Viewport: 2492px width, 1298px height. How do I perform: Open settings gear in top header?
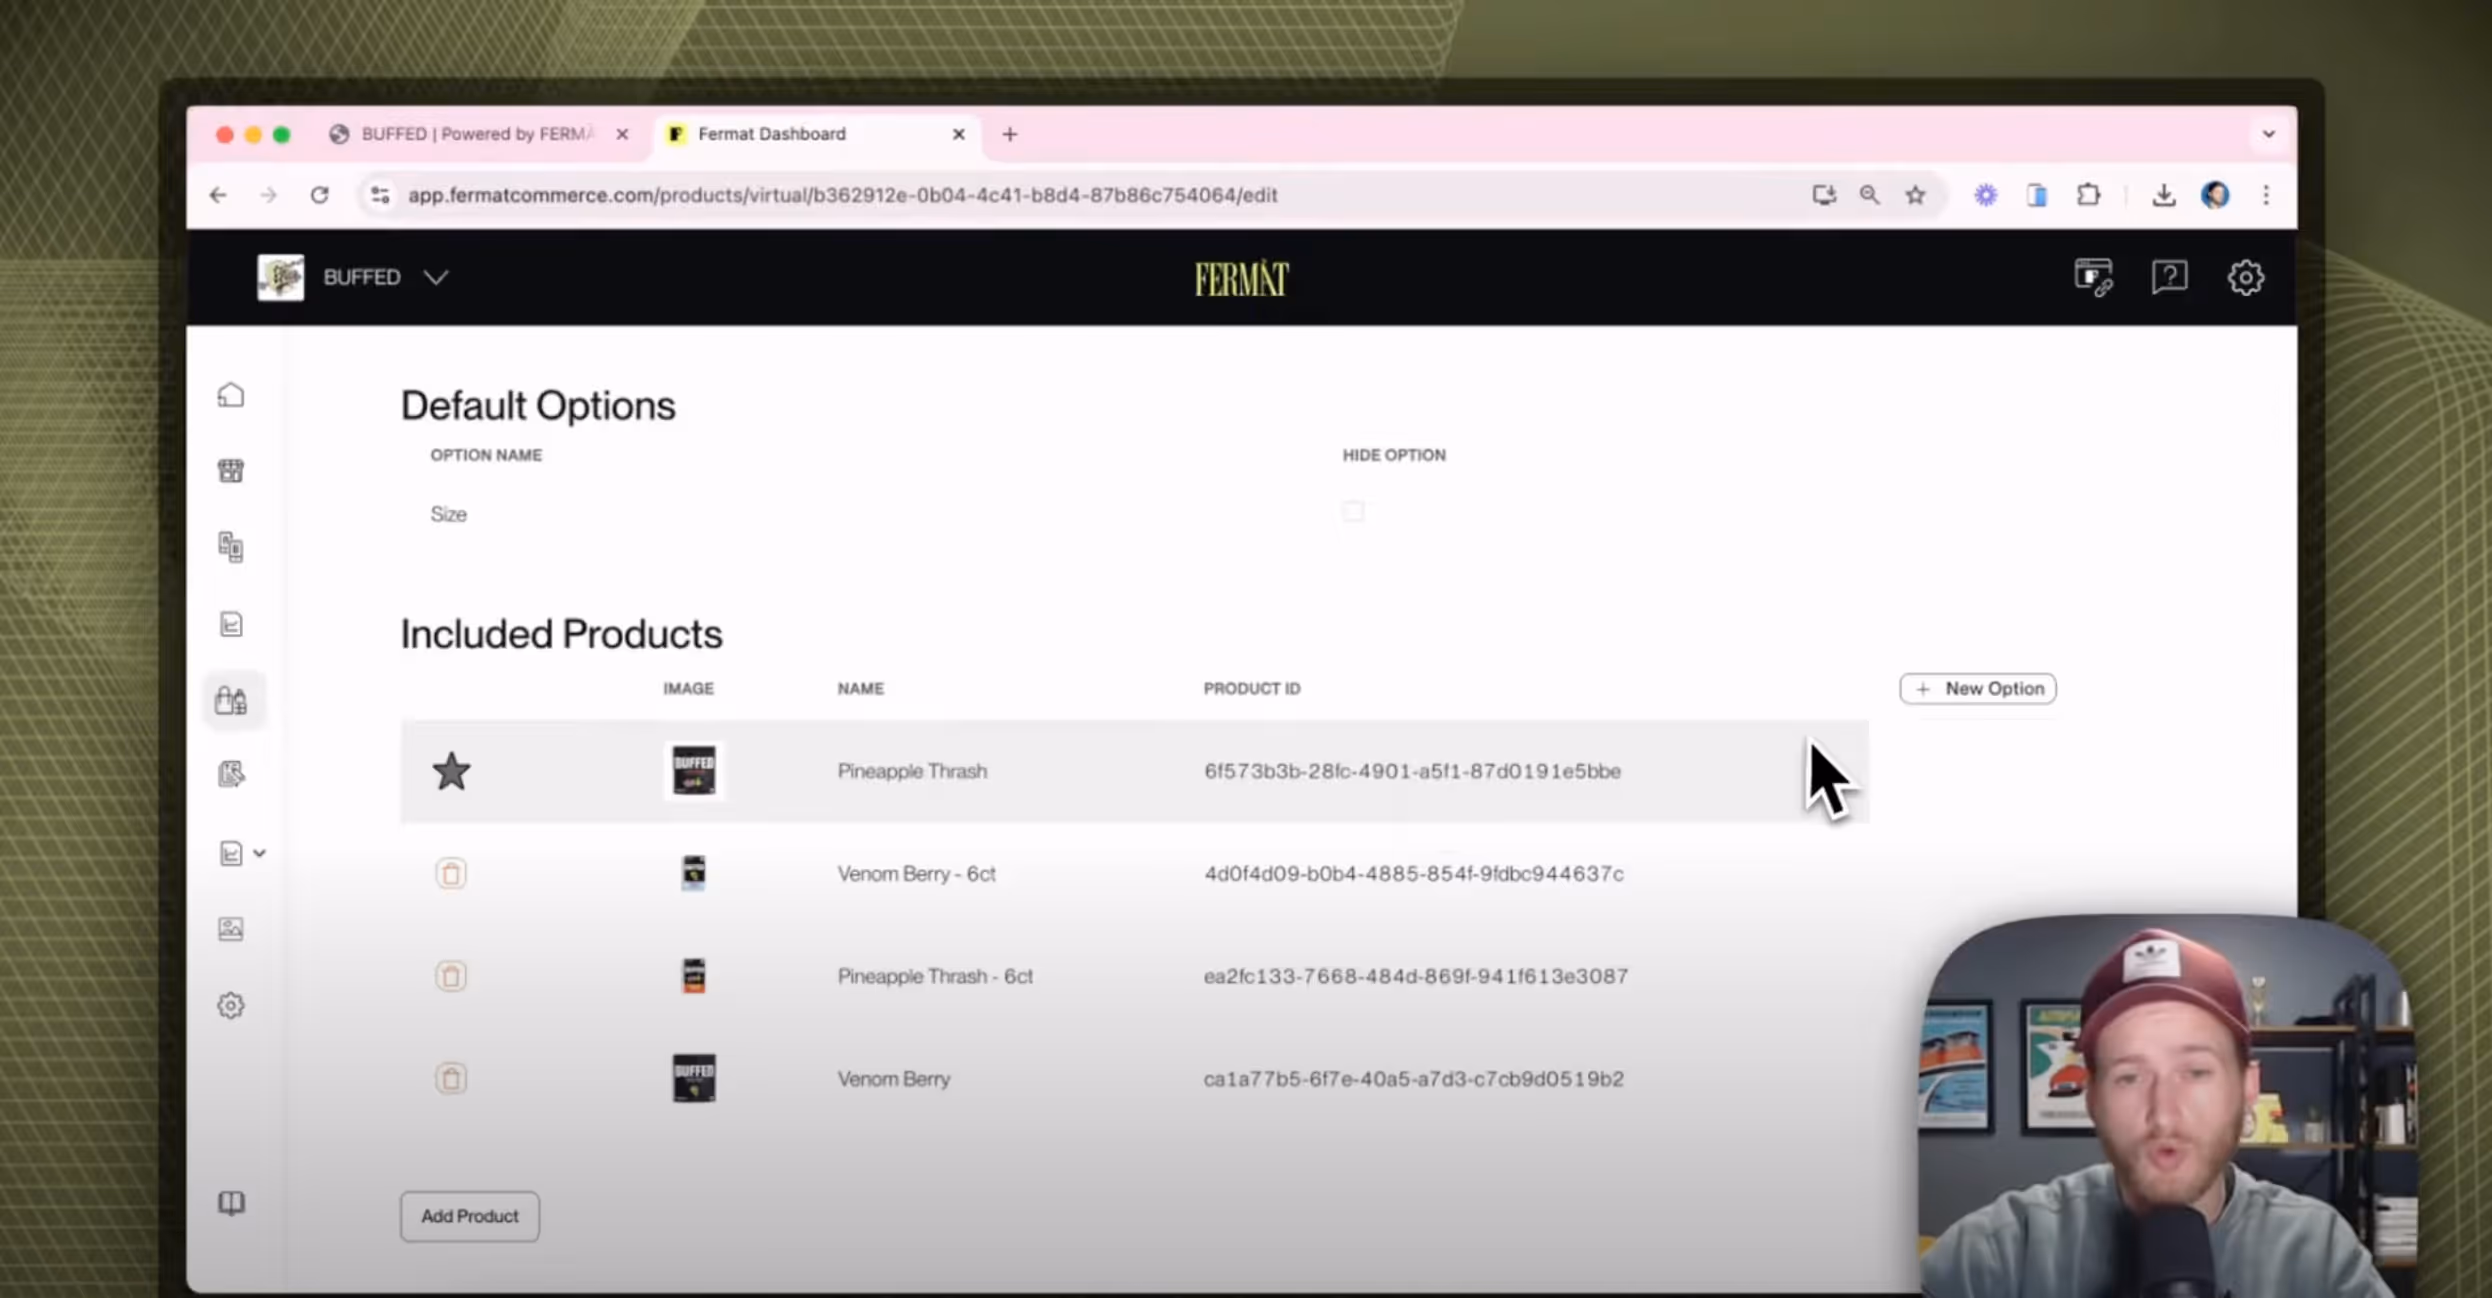(2245, 277)
